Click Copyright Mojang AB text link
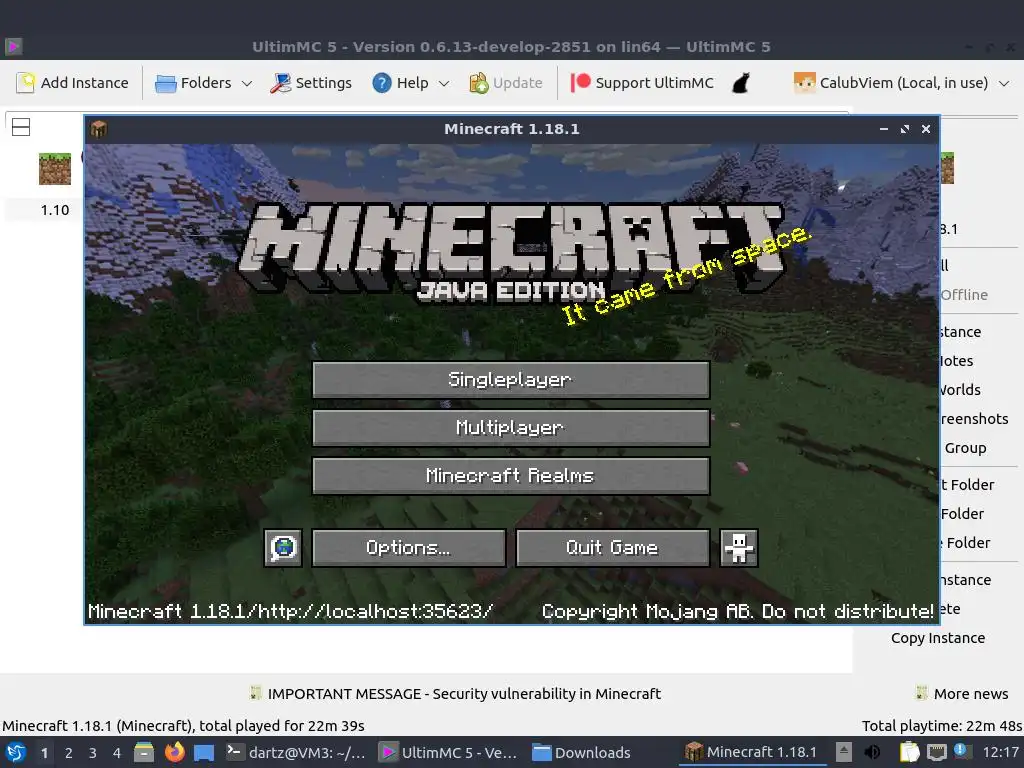 pos(737,611)
